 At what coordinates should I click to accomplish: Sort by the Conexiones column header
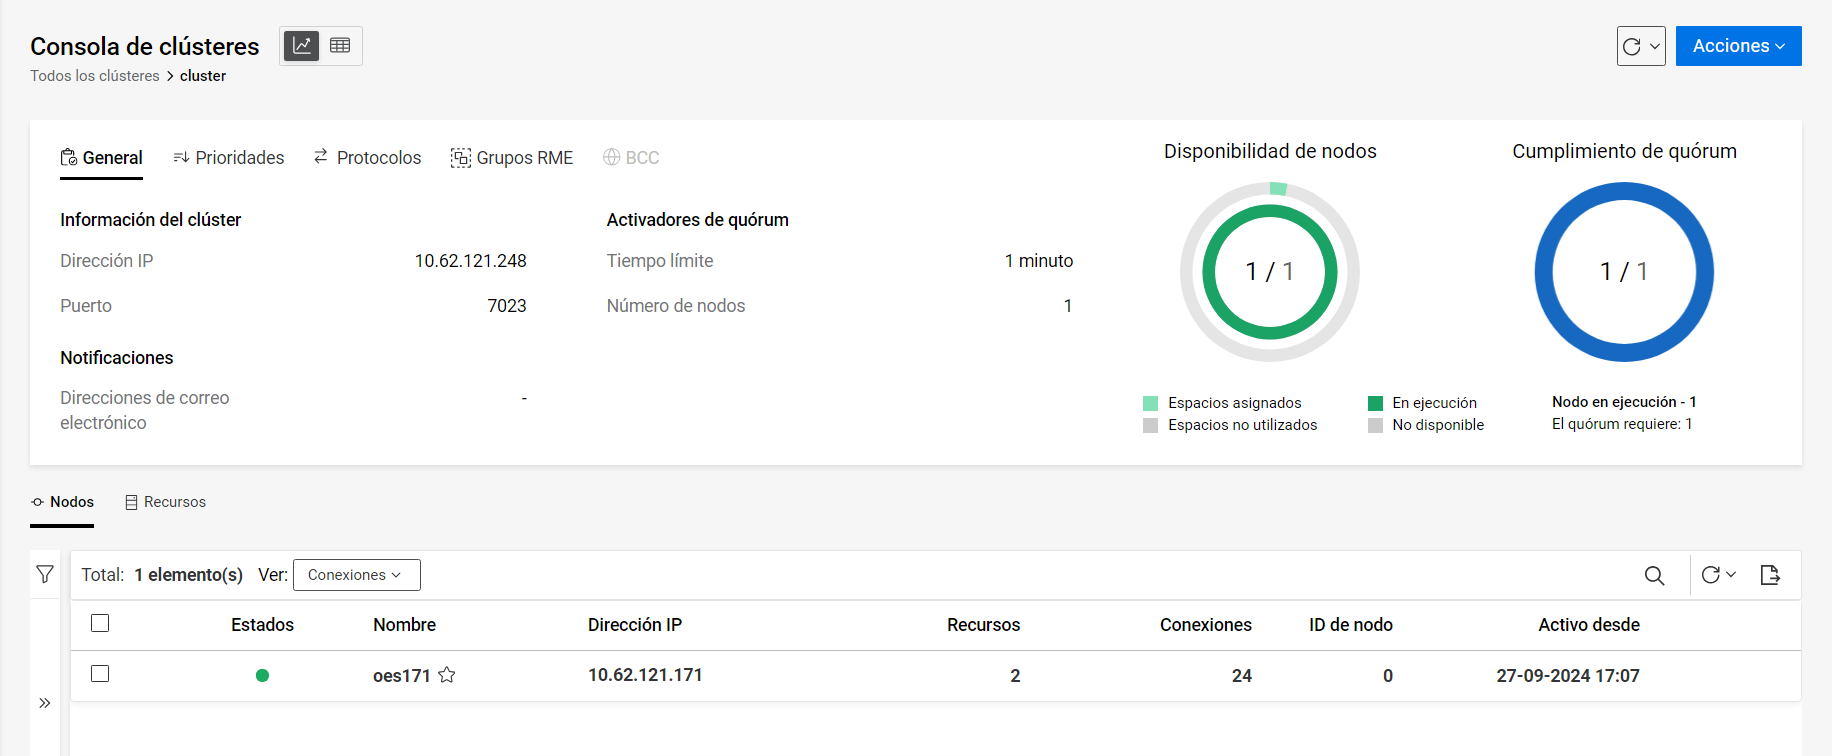coord(1206,625)
